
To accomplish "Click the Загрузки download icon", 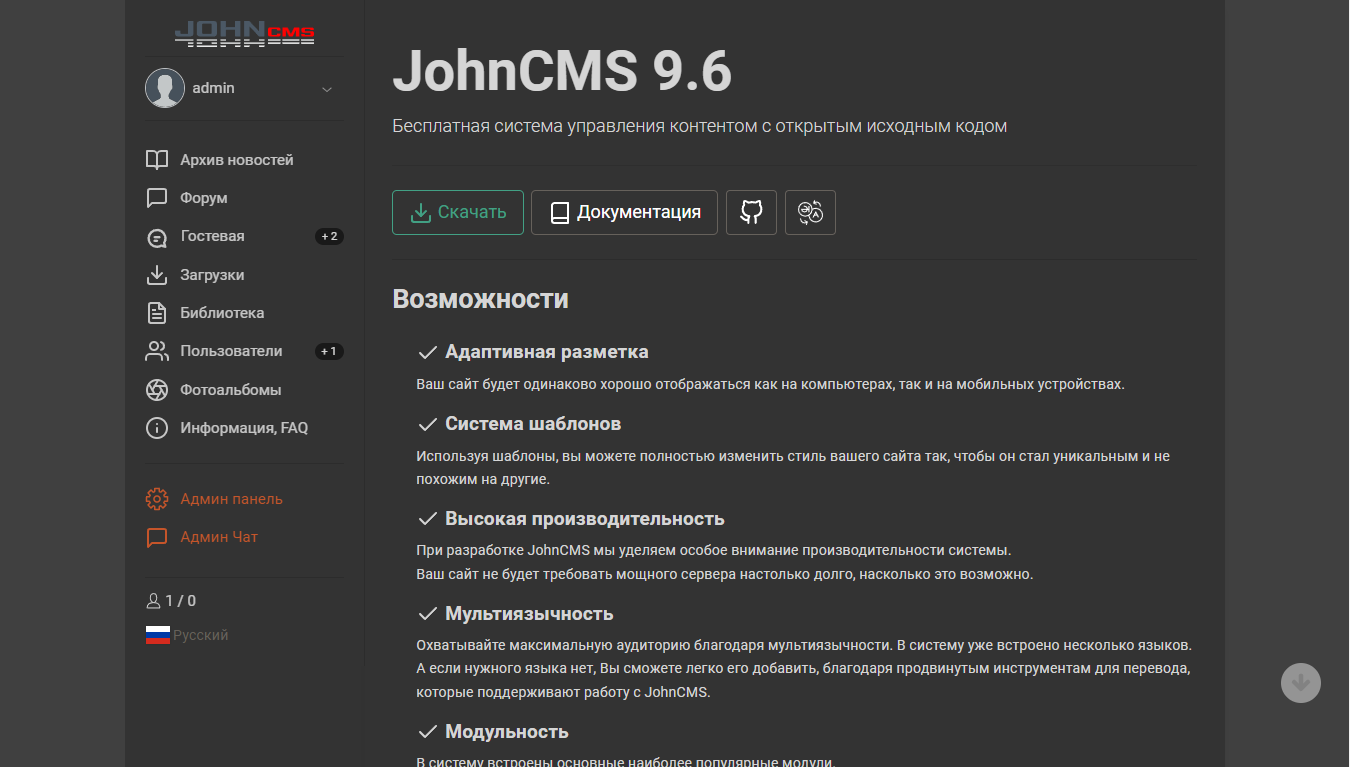I will 157,275.
